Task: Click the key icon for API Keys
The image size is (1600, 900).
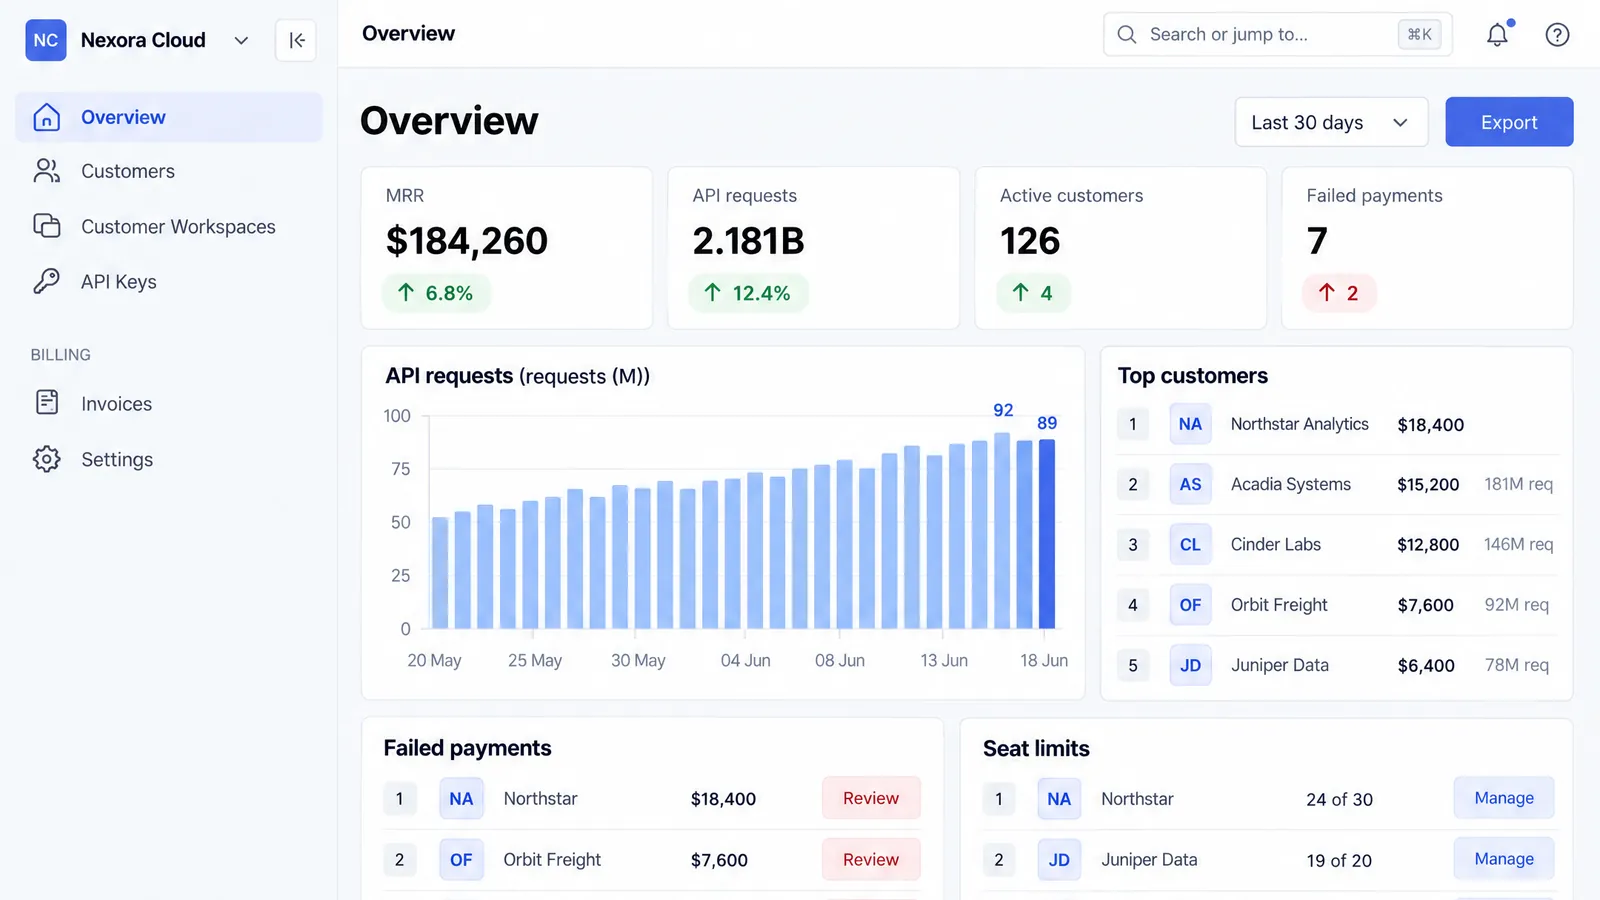Action: pos(47,281)
